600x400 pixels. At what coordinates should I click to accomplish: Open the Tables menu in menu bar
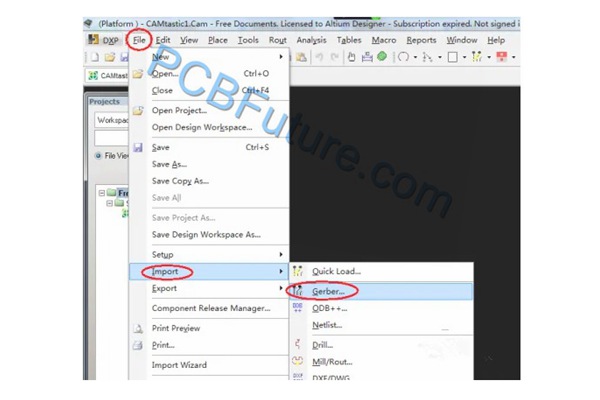pos(349,40)
